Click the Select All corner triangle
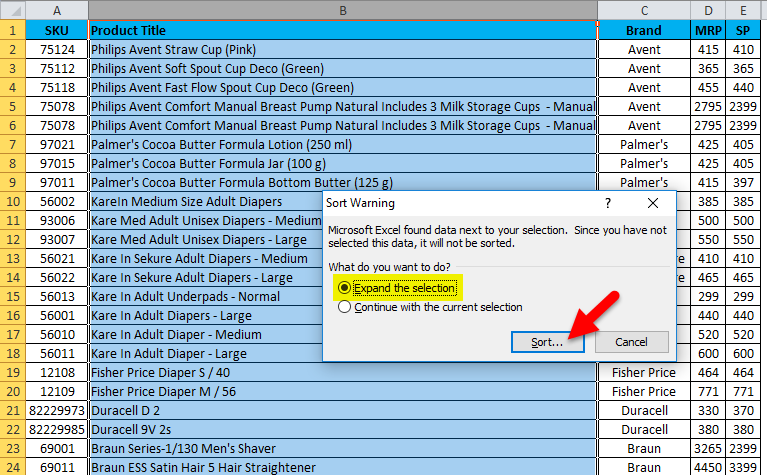Screen dimensions: 767x475 coord(12,10)
